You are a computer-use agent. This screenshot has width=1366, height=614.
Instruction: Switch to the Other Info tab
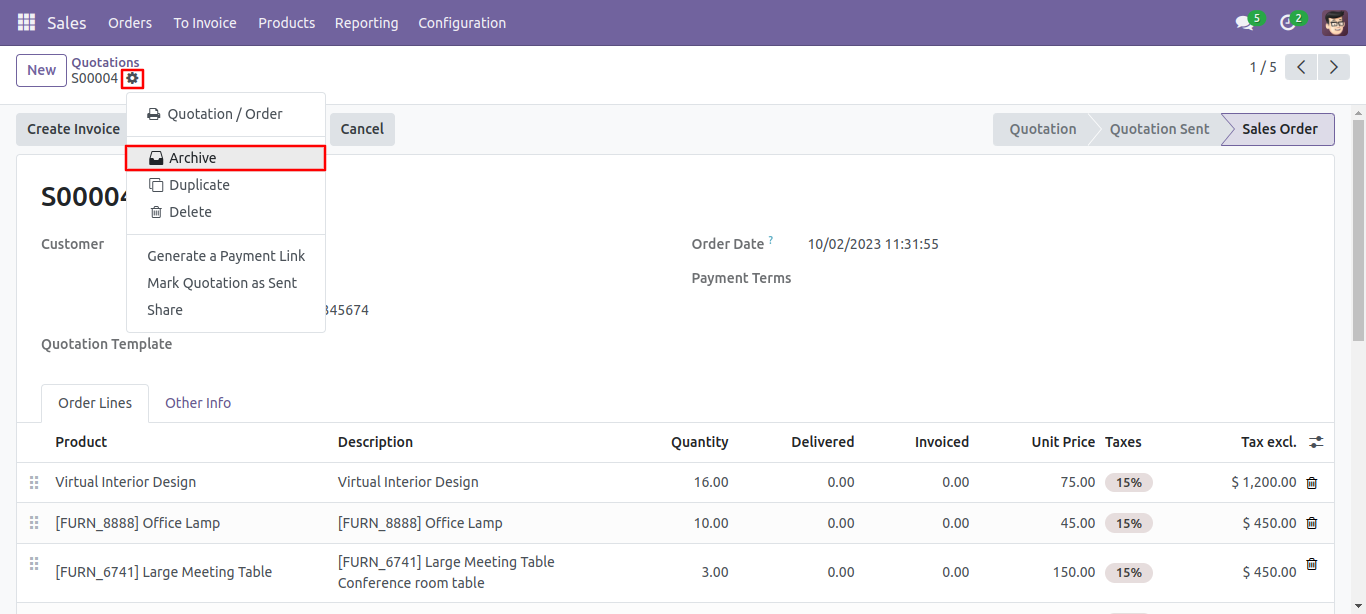(x=198, y=403)
